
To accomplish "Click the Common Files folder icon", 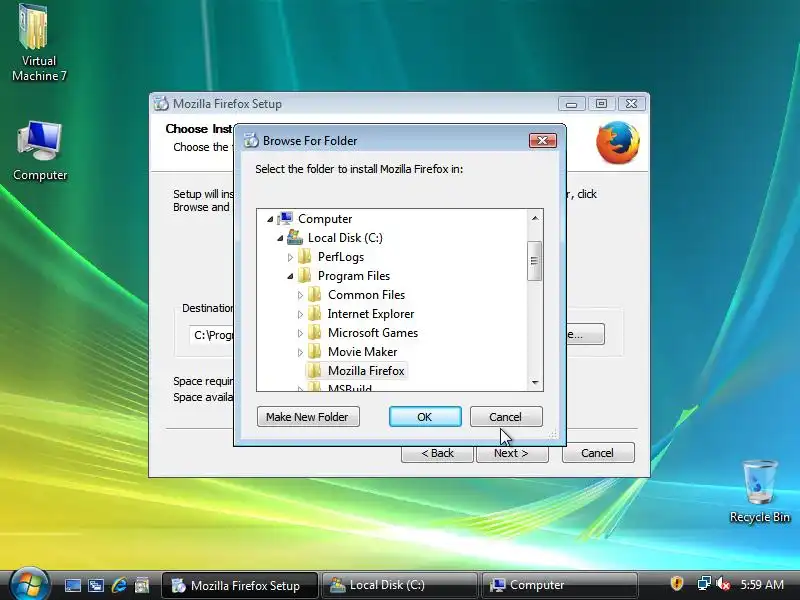I will click(315, 294).
